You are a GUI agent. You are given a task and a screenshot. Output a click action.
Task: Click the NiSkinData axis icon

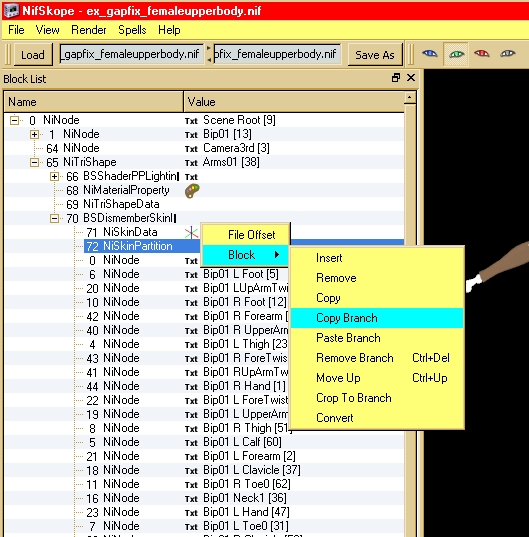(191, 233)
